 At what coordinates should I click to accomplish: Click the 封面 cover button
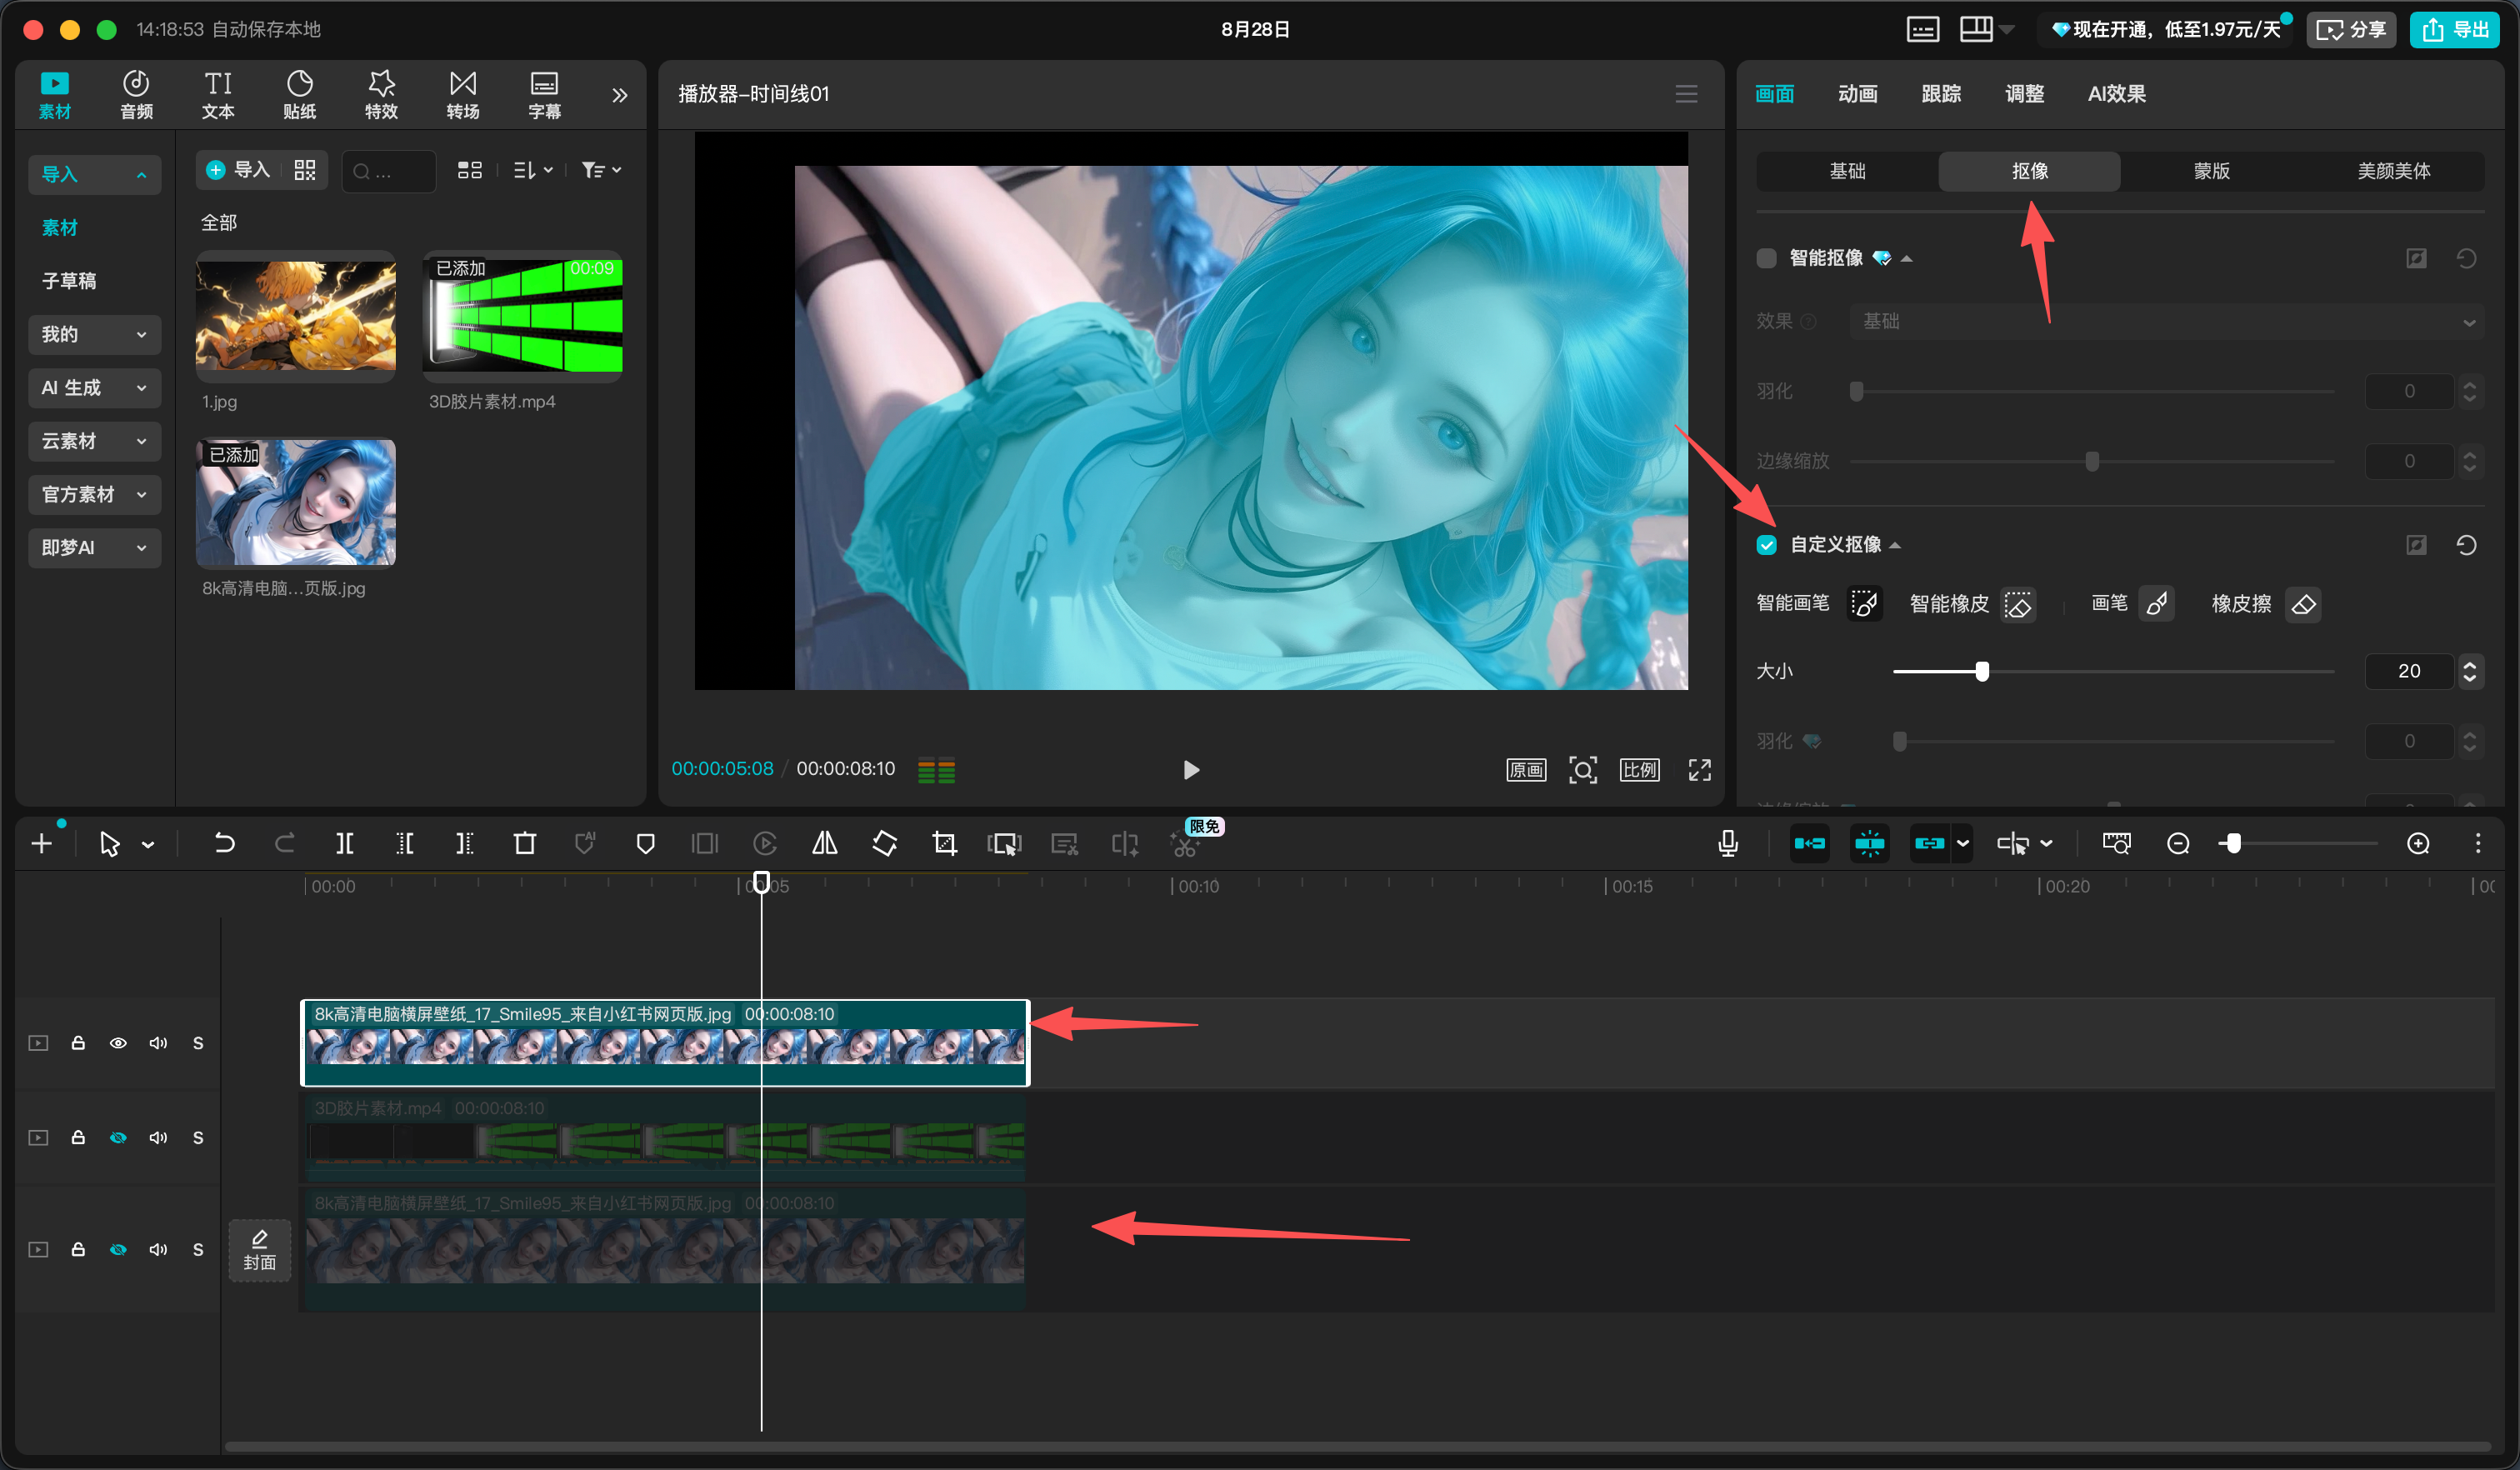pos(260,1250)
